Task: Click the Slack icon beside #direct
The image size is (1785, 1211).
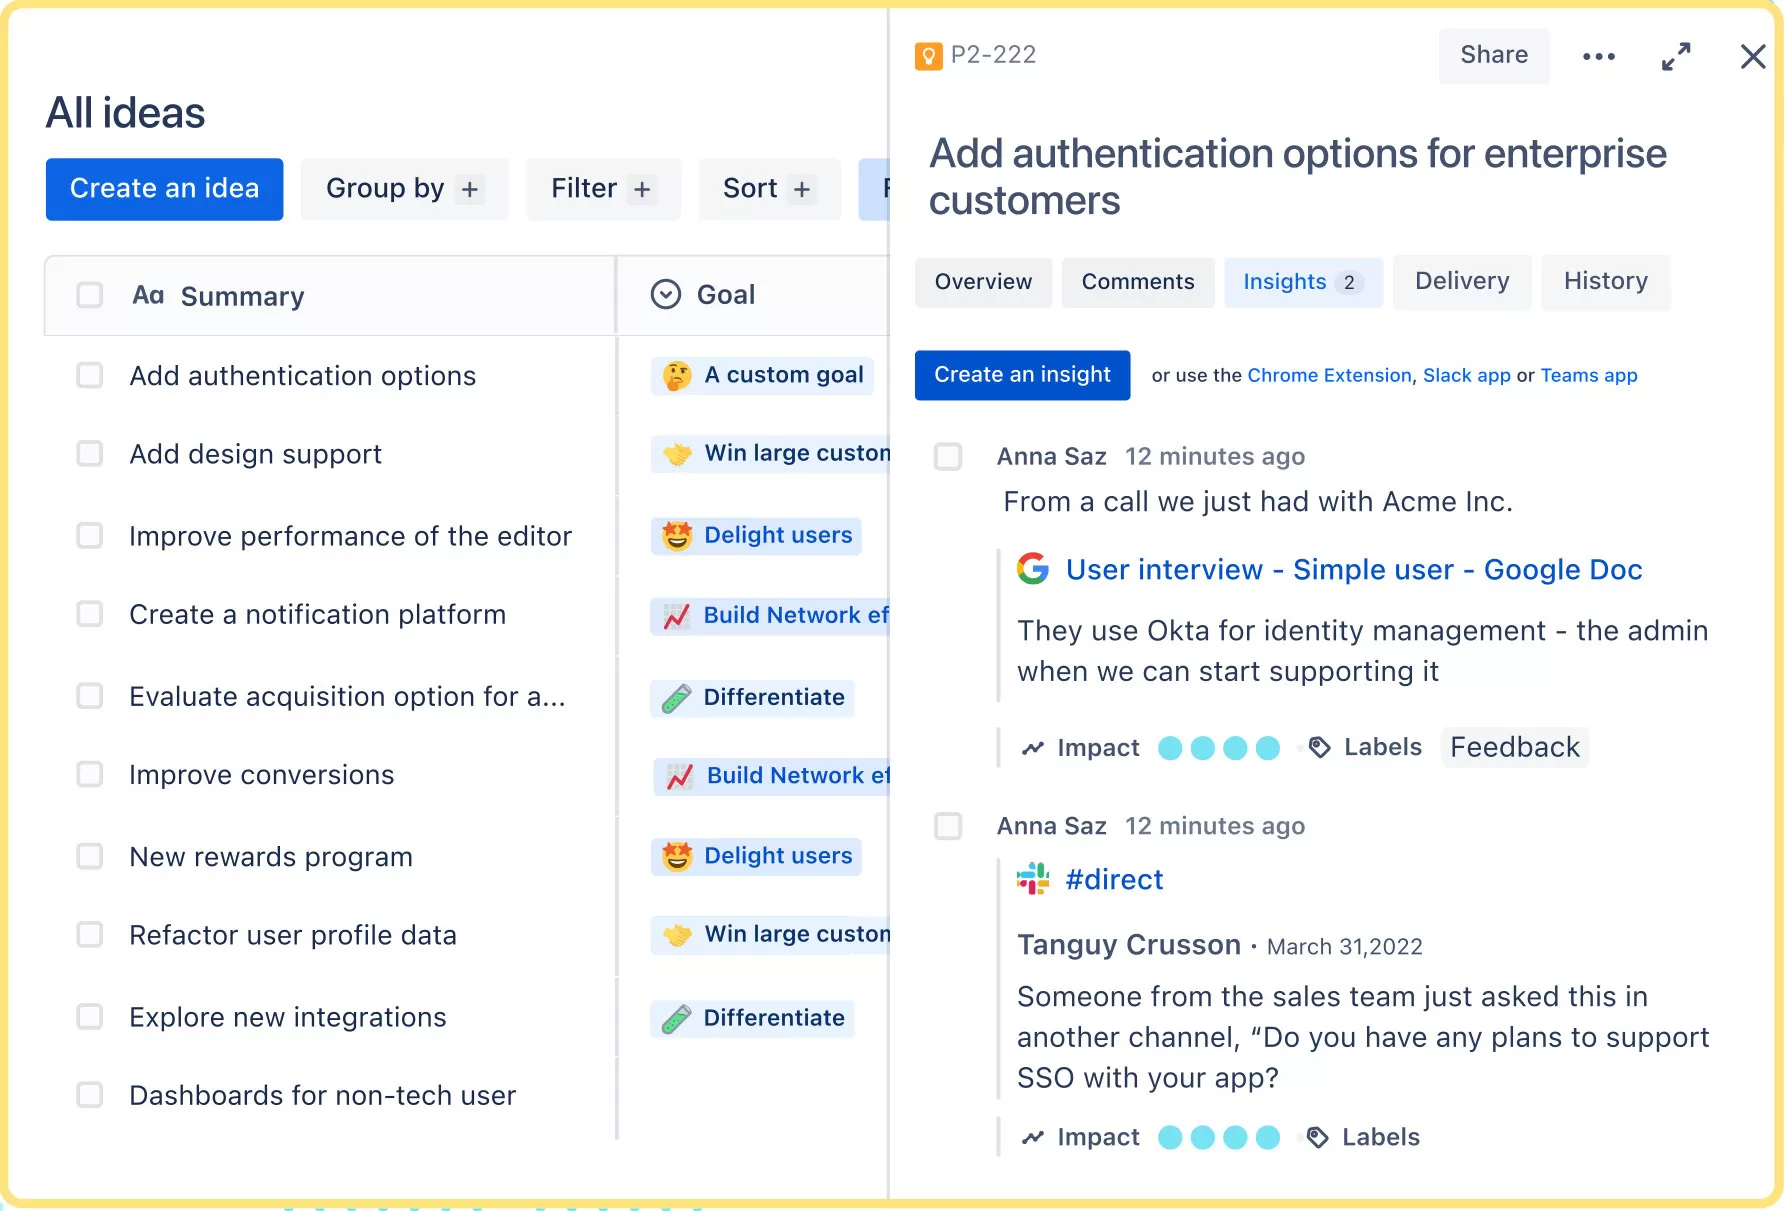Action: pos(1033,879)
